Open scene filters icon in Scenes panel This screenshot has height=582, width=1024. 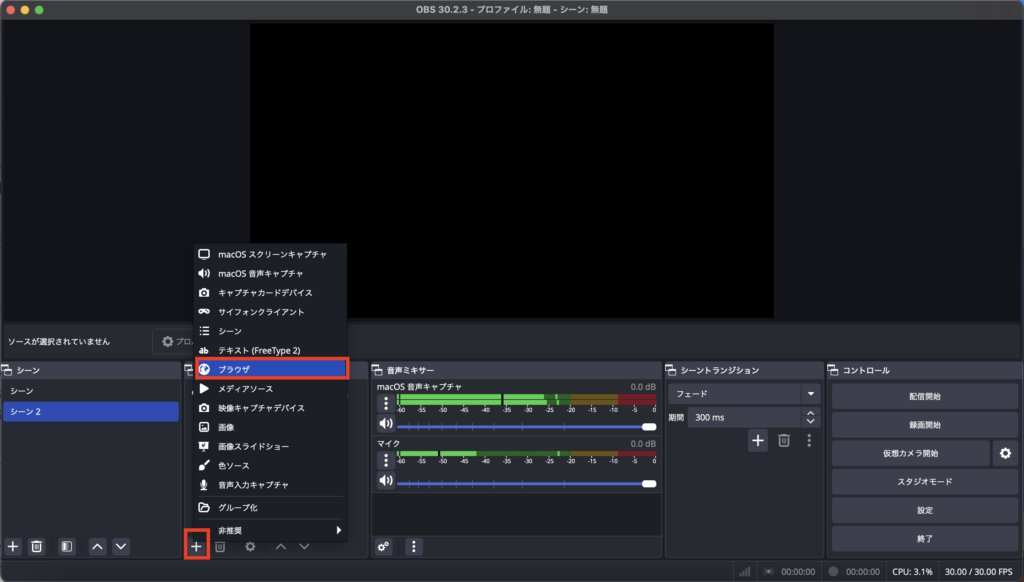67,547
